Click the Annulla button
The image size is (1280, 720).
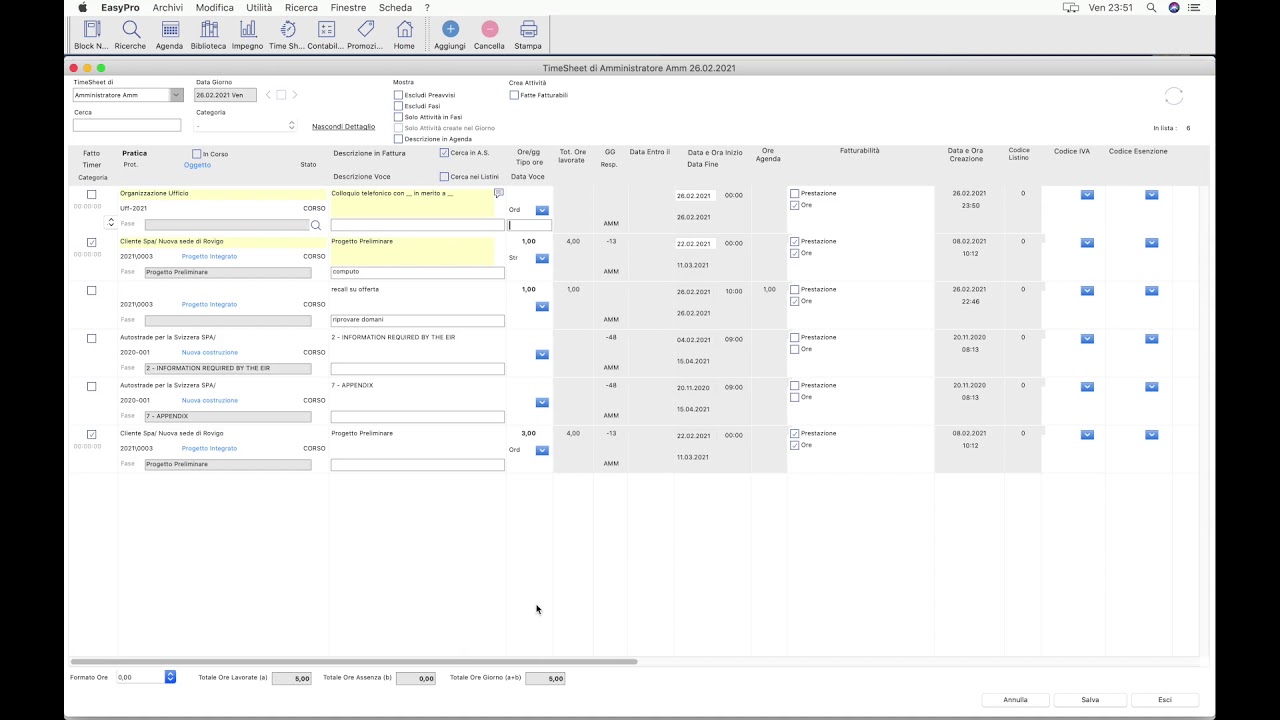pos(1015,700)
